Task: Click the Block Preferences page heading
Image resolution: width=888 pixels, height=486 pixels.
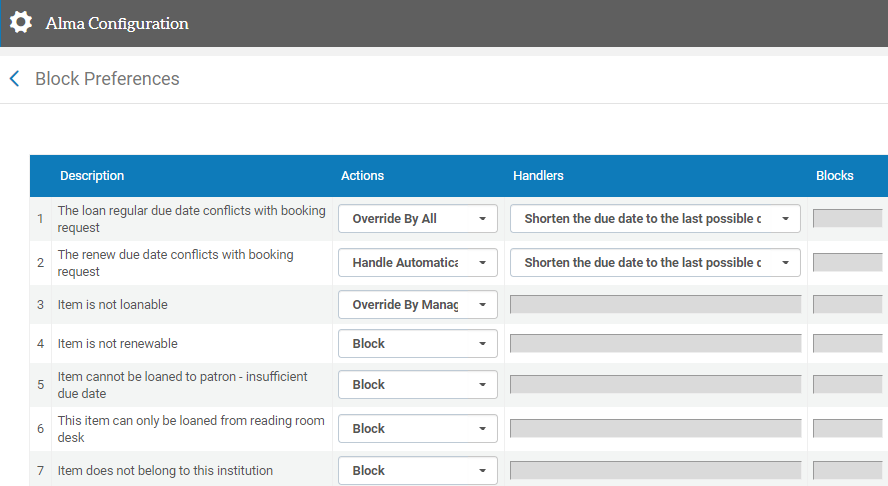Action: [107, 79]
